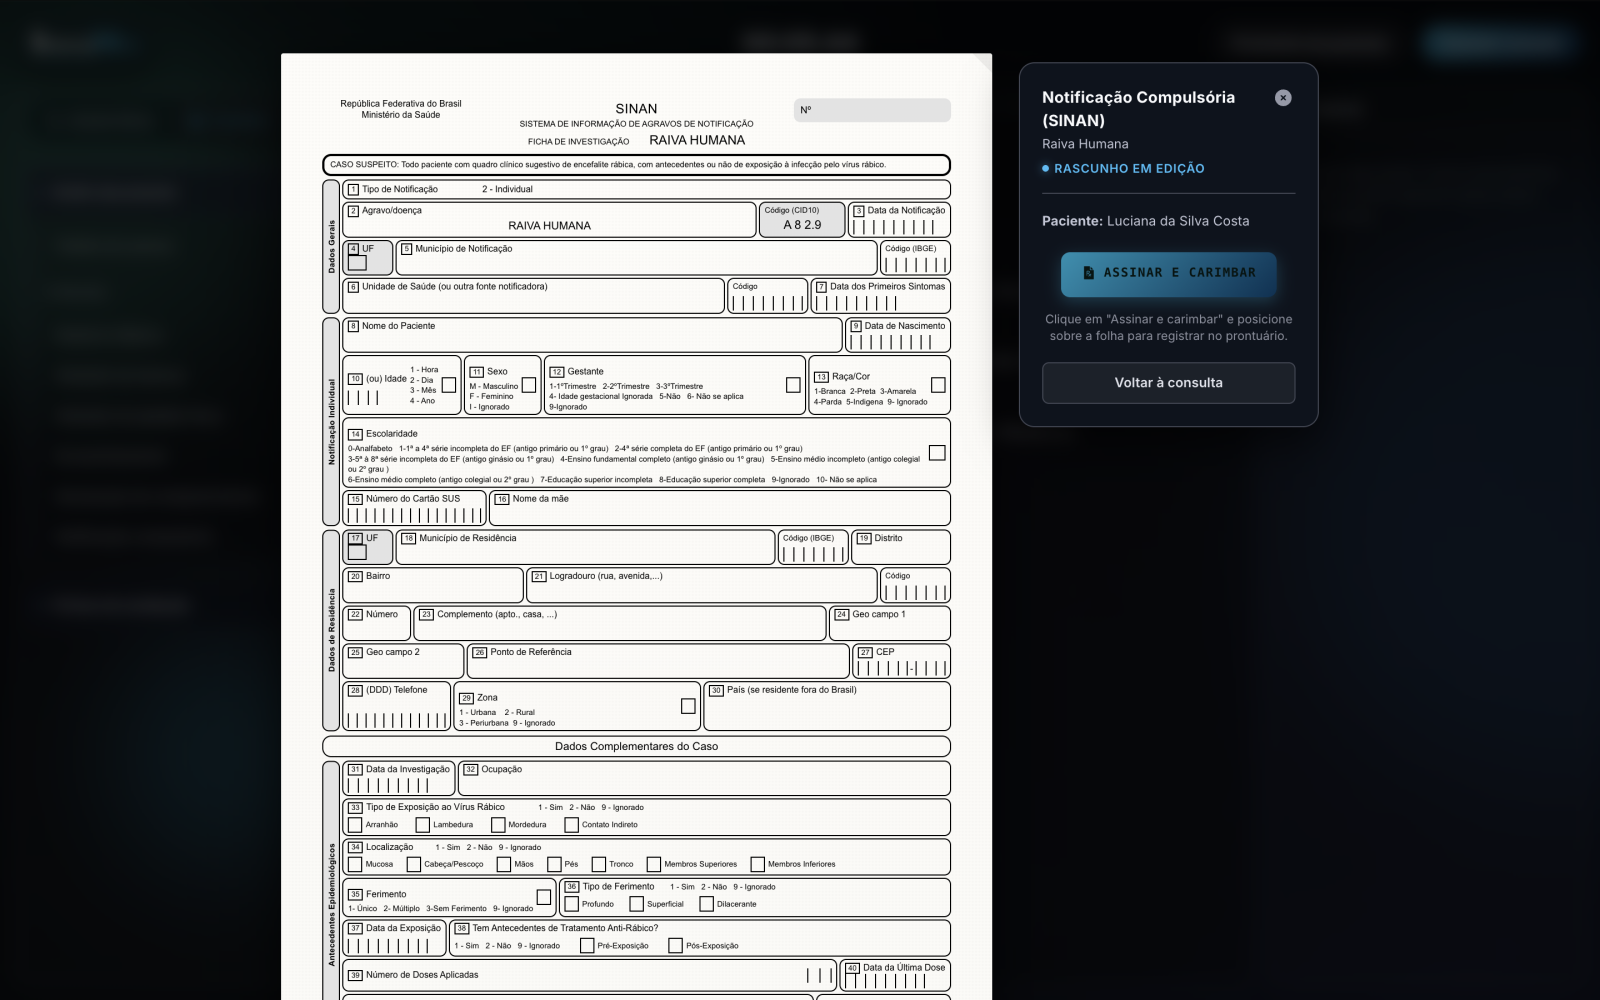
Task: Click the Unidade de Saúde field
Action: (533, 296)
